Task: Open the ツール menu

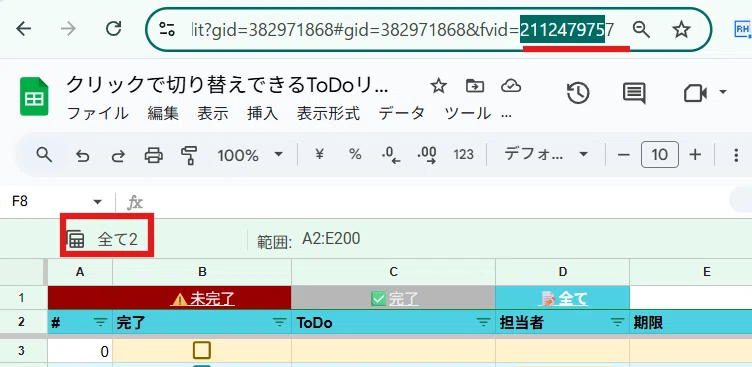Action: click(468, 114)
